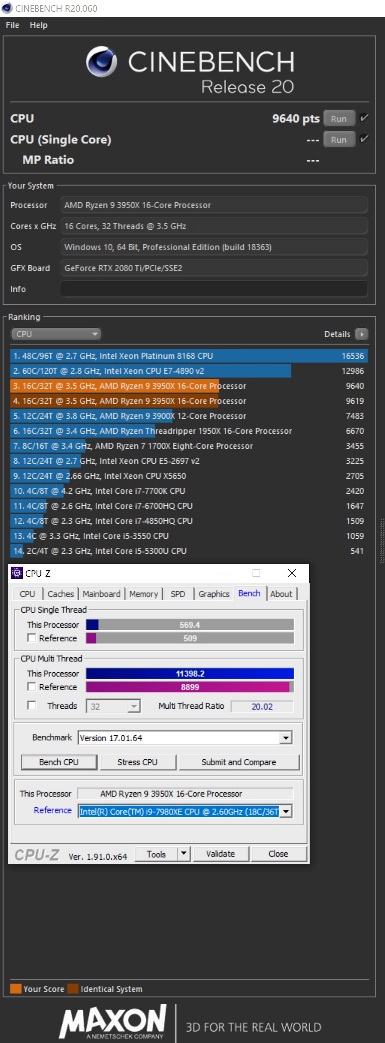Select ranking row Intel Xeon Platinum 8168 CPU

189,356
